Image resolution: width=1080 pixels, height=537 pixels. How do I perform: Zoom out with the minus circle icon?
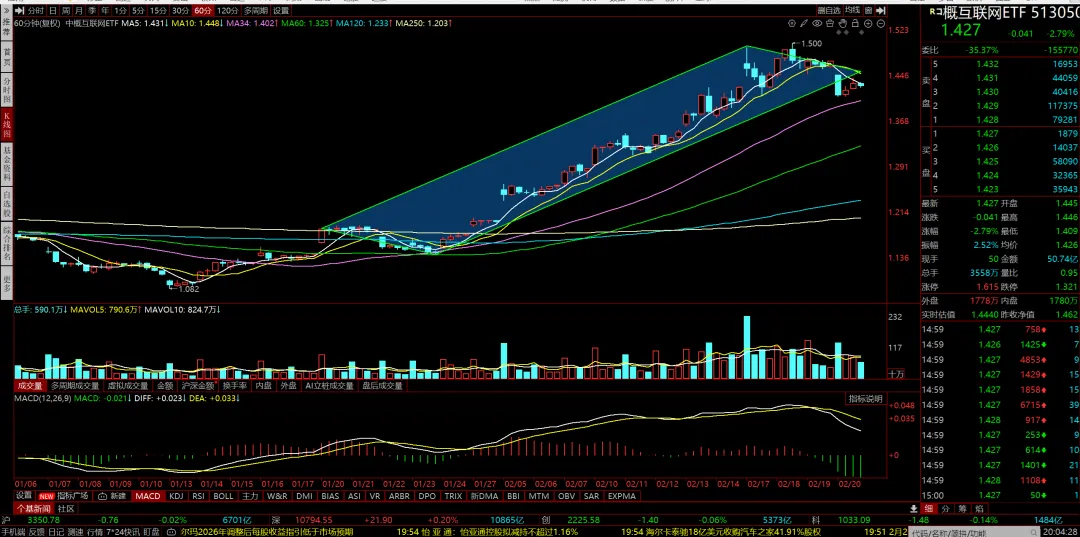[x=880, y=23]
